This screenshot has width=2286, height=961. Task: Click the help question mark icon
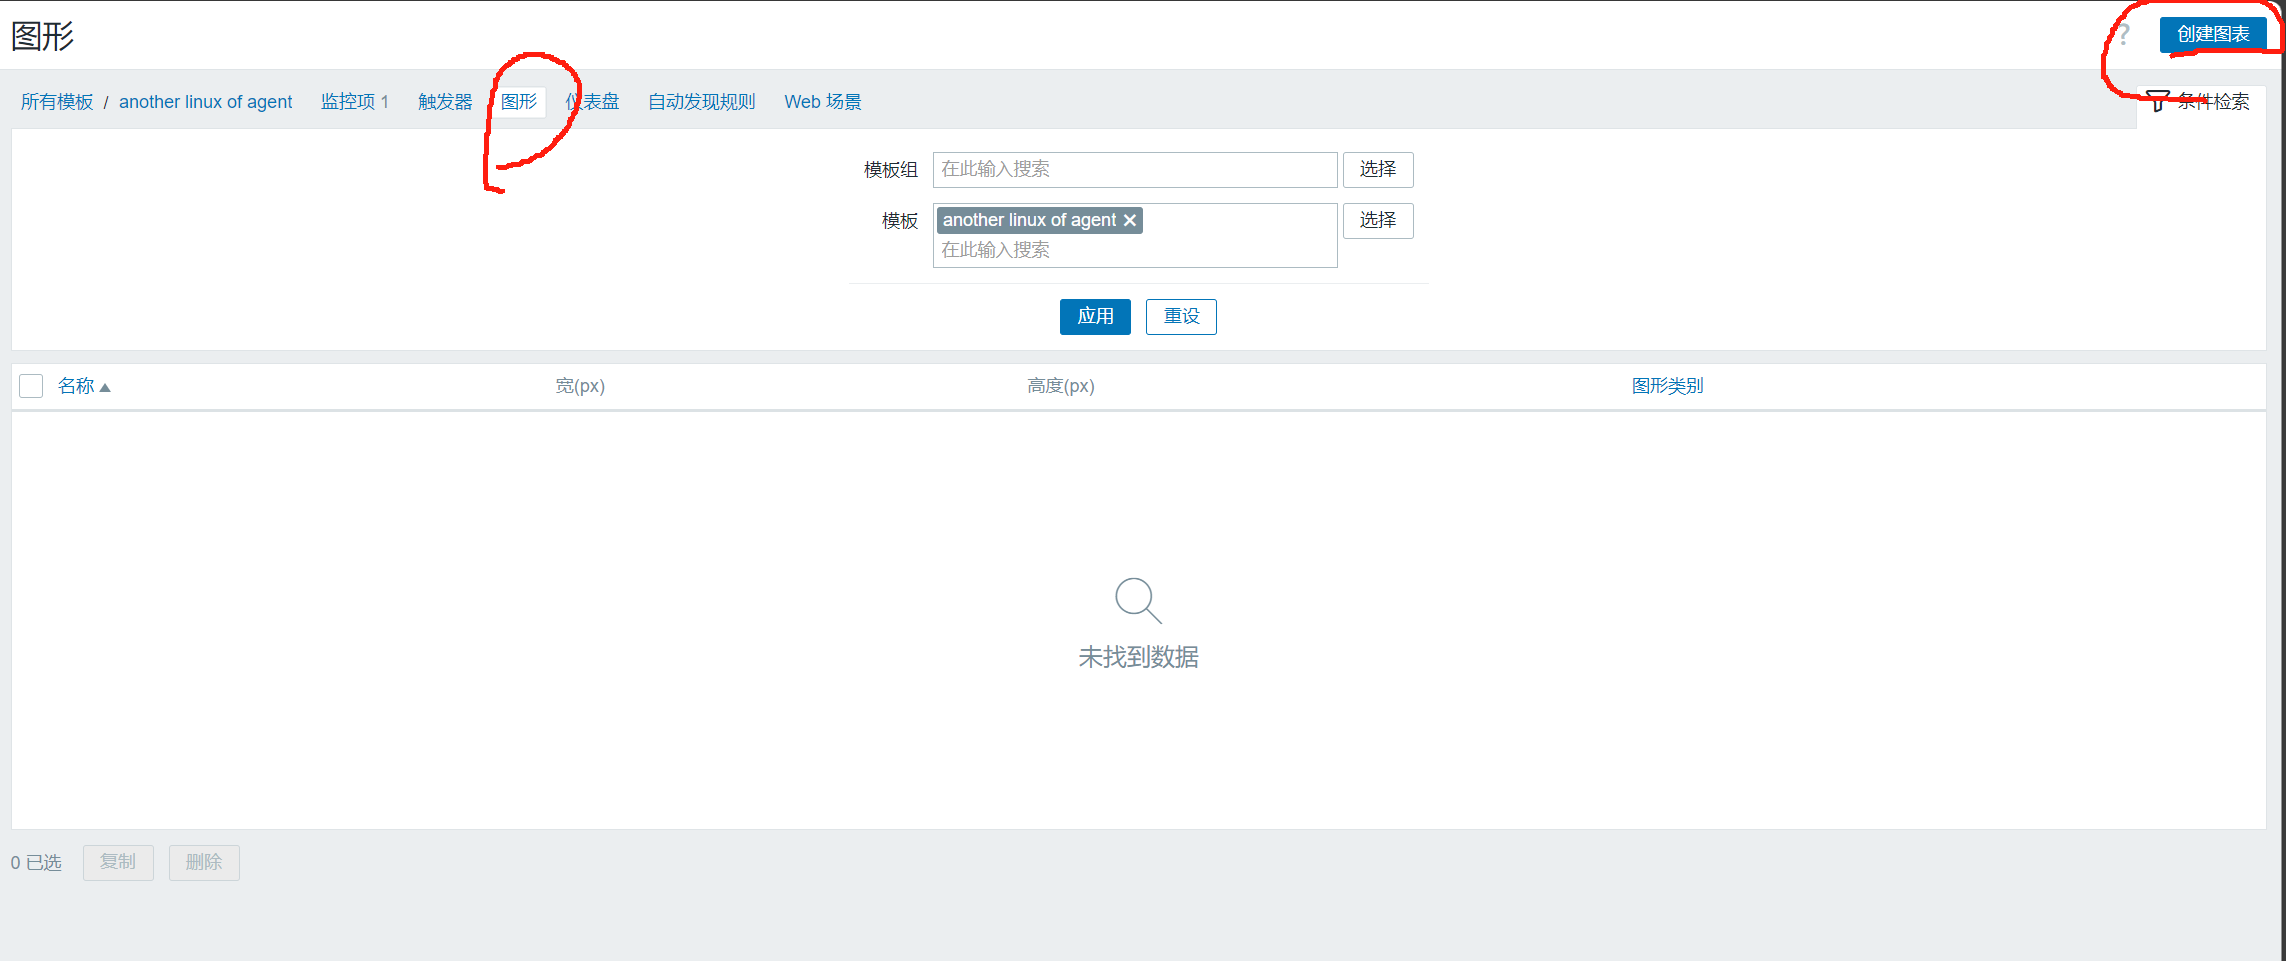point(2124,35)
